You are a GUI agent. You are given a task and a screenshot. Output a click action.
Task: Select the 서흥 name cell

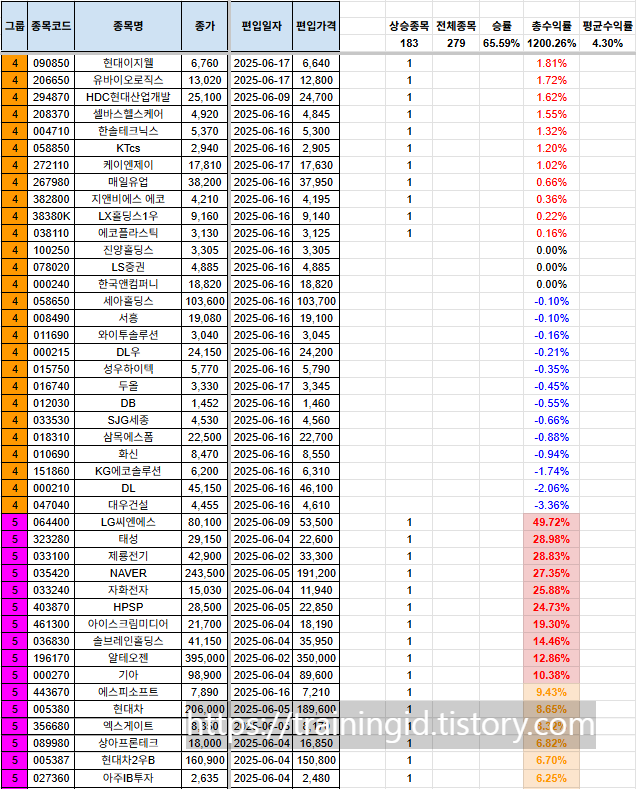point(128,319)
